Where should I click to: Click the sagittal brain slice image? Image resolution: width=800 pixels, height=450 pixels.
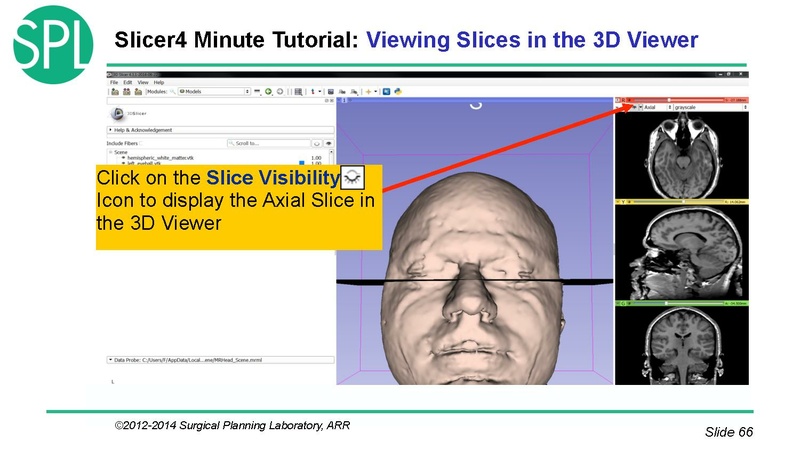coord(682,253)
